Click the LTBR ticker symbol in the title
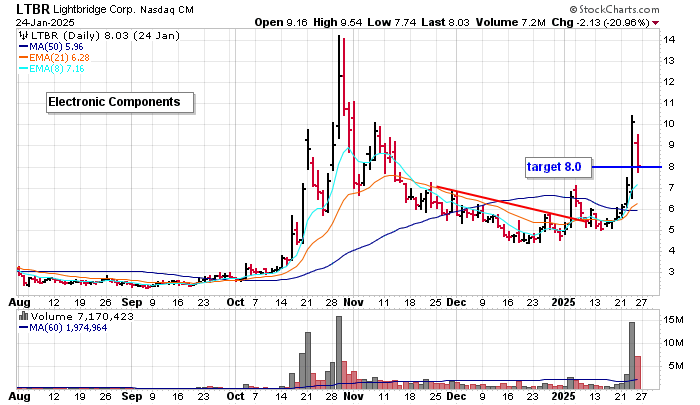Image resolution: width=700 pixels, height=405 pixels. click(x=33, y=9)
